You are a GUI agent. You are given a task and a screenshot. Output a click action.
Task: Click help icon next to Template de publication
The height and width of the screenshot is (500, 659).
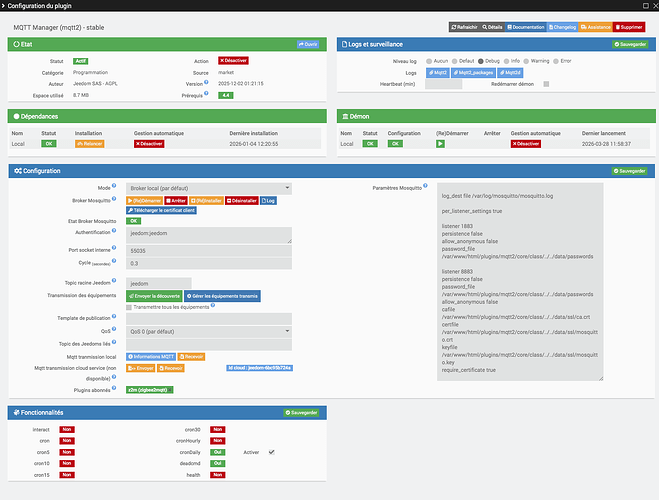114,316
